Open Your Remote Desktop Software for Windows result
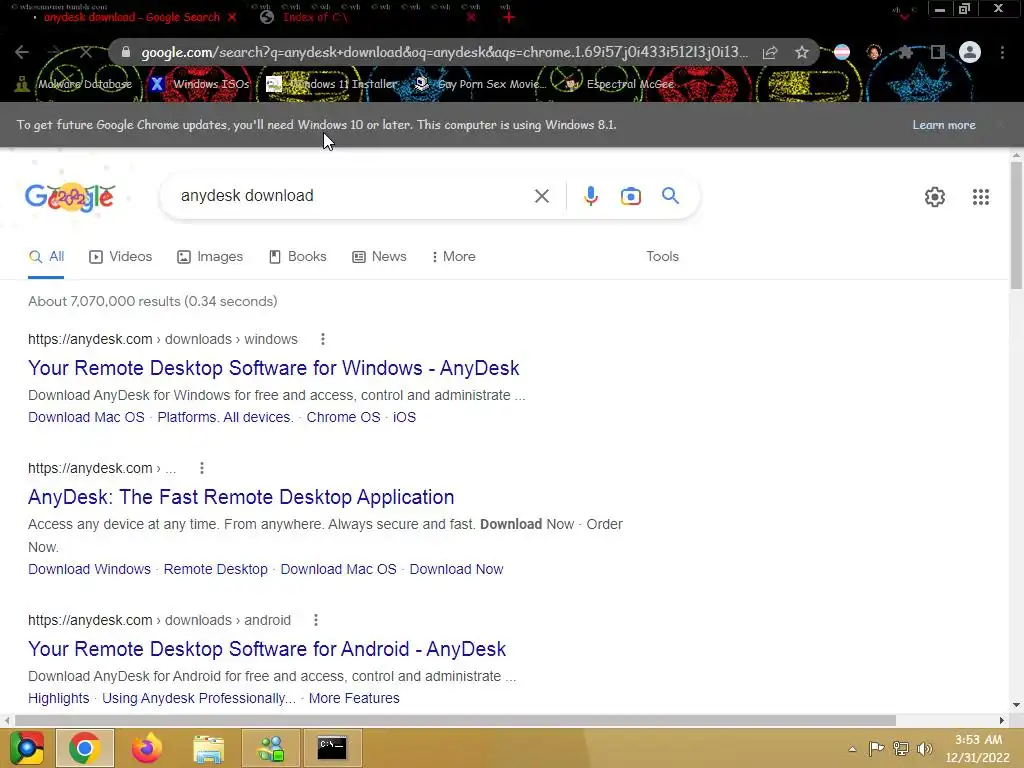This screenshot has height=768, width=1024. tap(274, 368)
